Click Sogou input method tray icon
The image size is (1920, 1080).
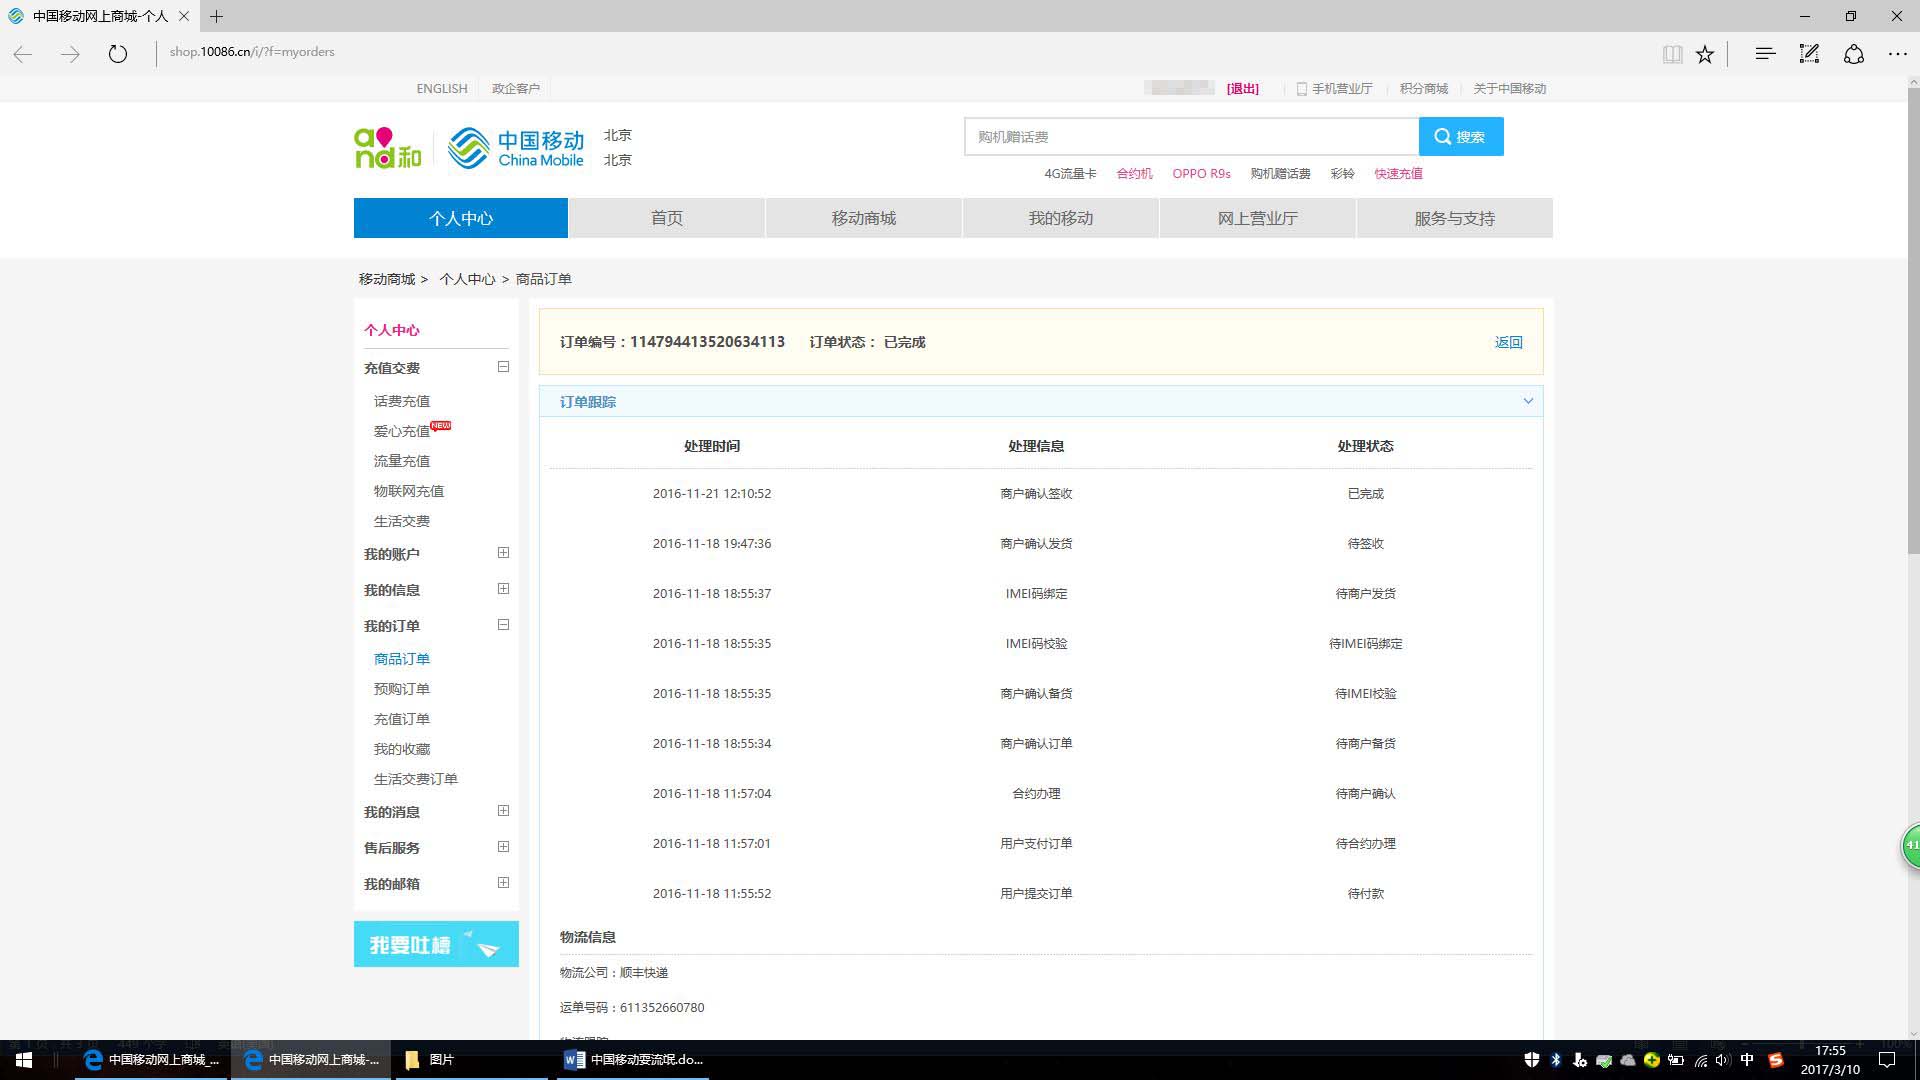[x=1775, y=1060]
